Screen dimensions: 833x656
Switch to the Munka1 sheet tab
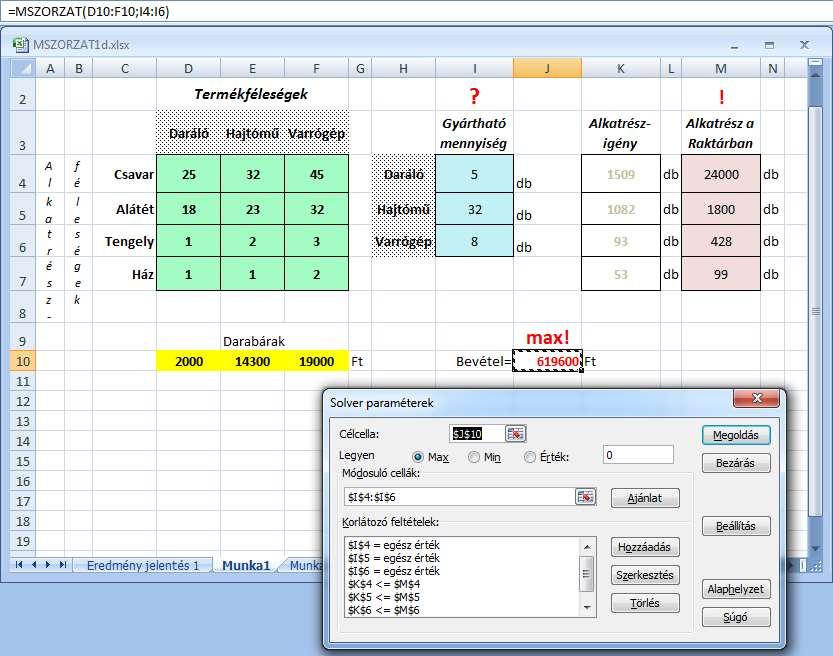(246, 565)
